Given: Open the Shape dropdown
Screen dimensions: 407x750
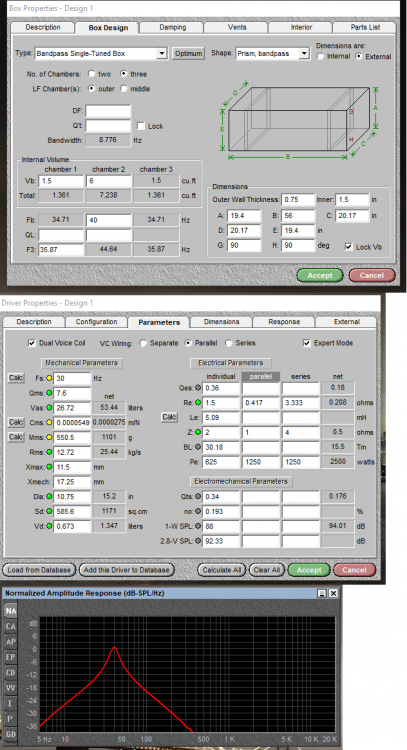Looking at the screenshot, I should point(304,54).
